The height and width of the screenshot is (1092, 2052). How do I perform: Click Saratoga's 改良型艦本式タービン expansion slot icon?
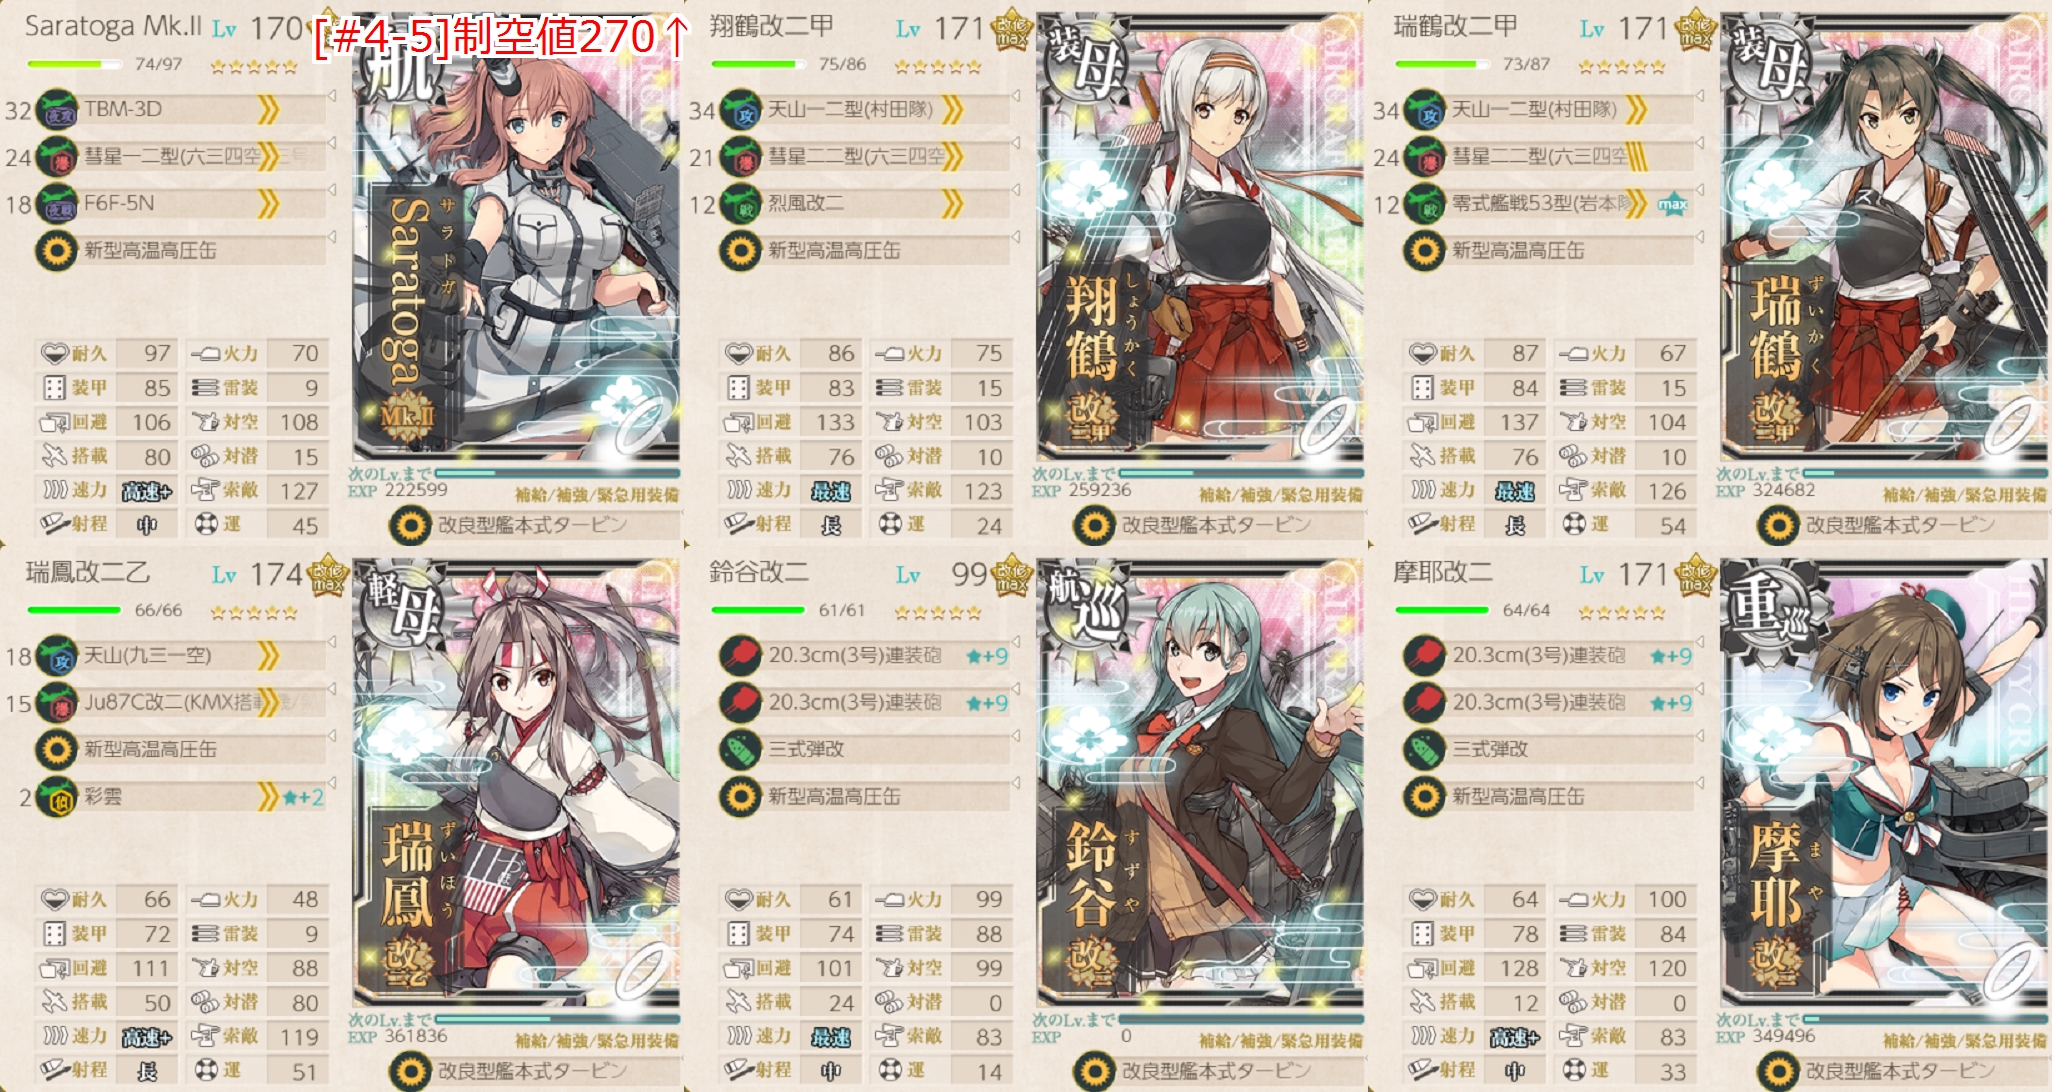coord(410,525)
